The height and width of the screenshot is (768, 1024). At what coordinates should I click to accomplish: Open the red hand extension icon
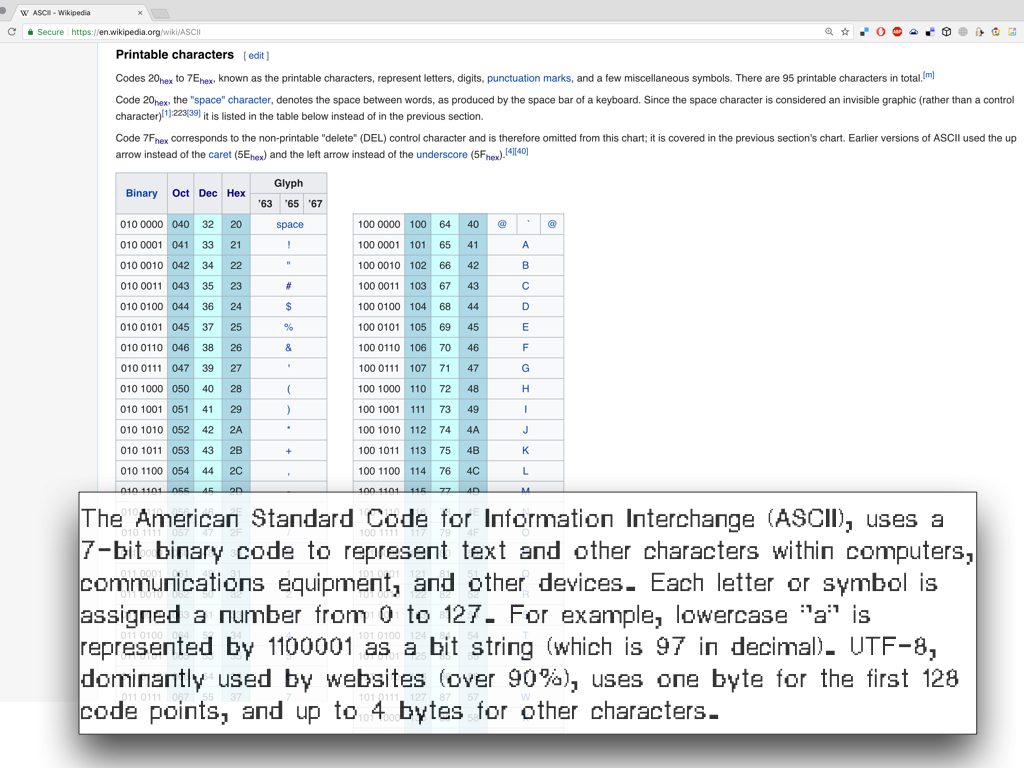point(881,31)
